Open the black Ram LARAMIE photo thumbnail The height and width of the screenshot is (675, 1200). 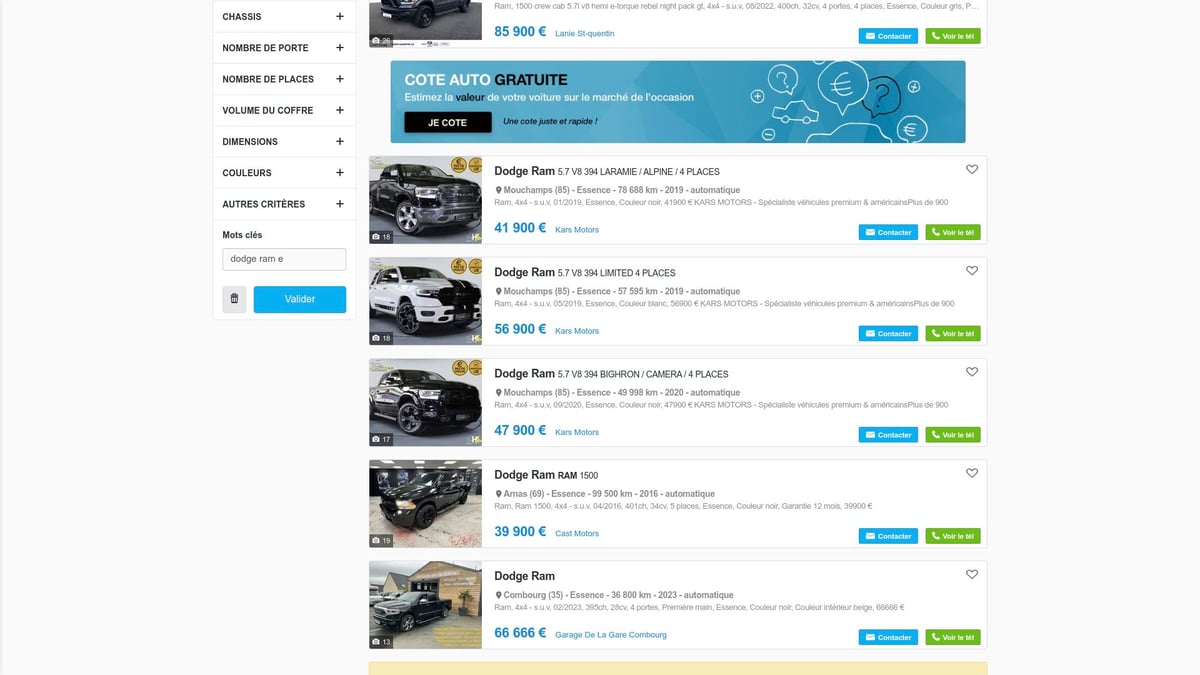[x=425, y=199]
